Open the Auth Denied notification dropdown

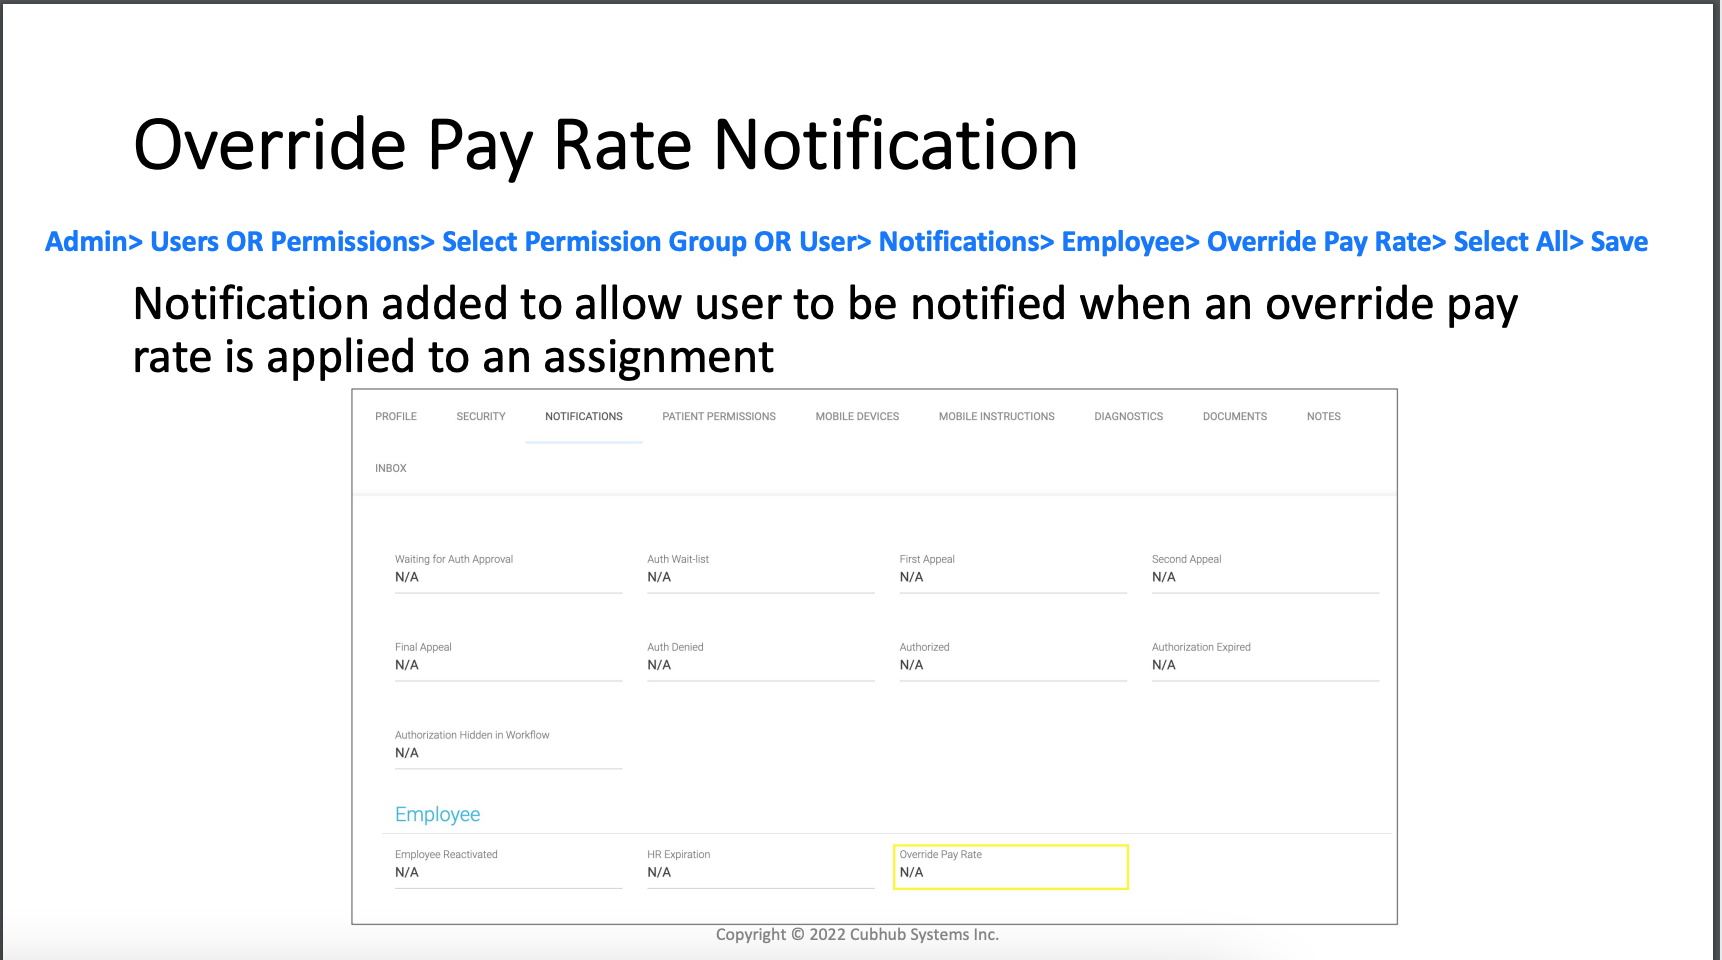click(x=760, y=661)
